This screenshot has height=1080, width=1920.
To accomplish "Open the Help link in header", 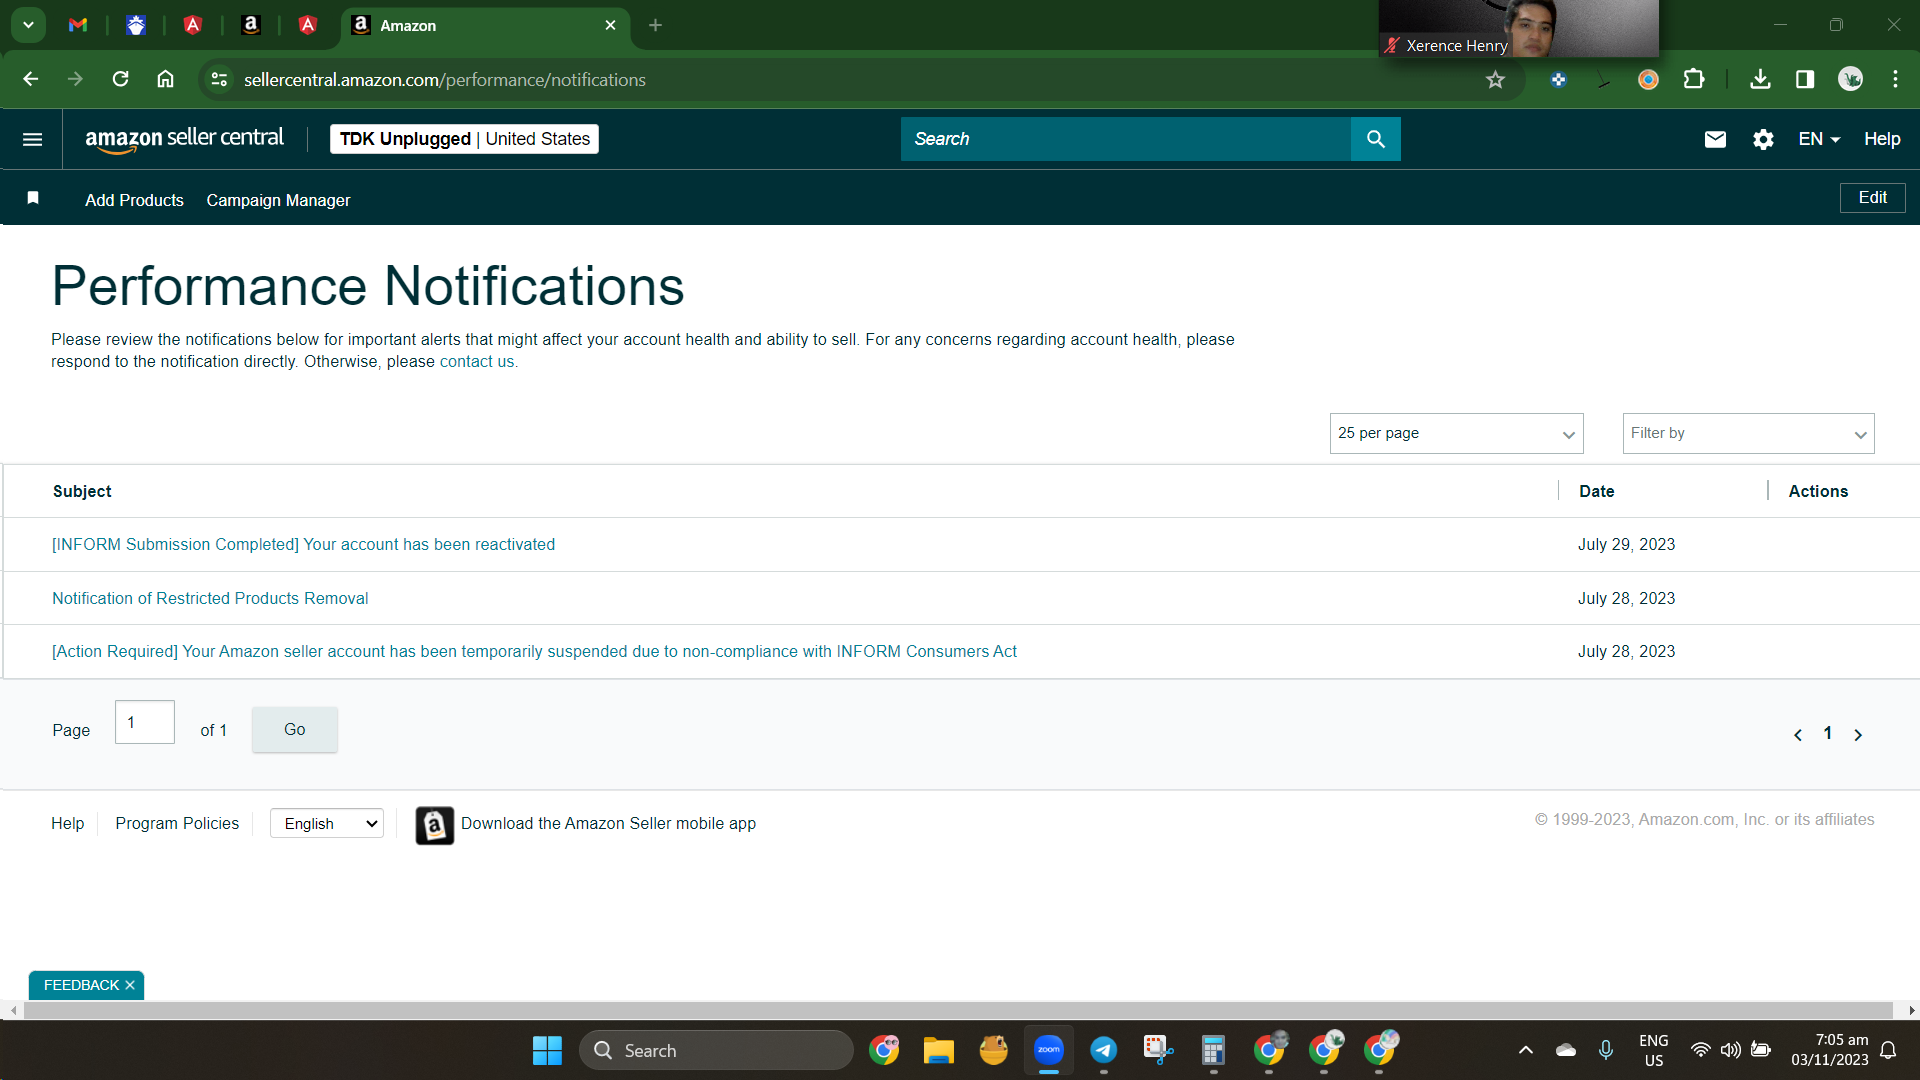I will tap(1882, 139).
